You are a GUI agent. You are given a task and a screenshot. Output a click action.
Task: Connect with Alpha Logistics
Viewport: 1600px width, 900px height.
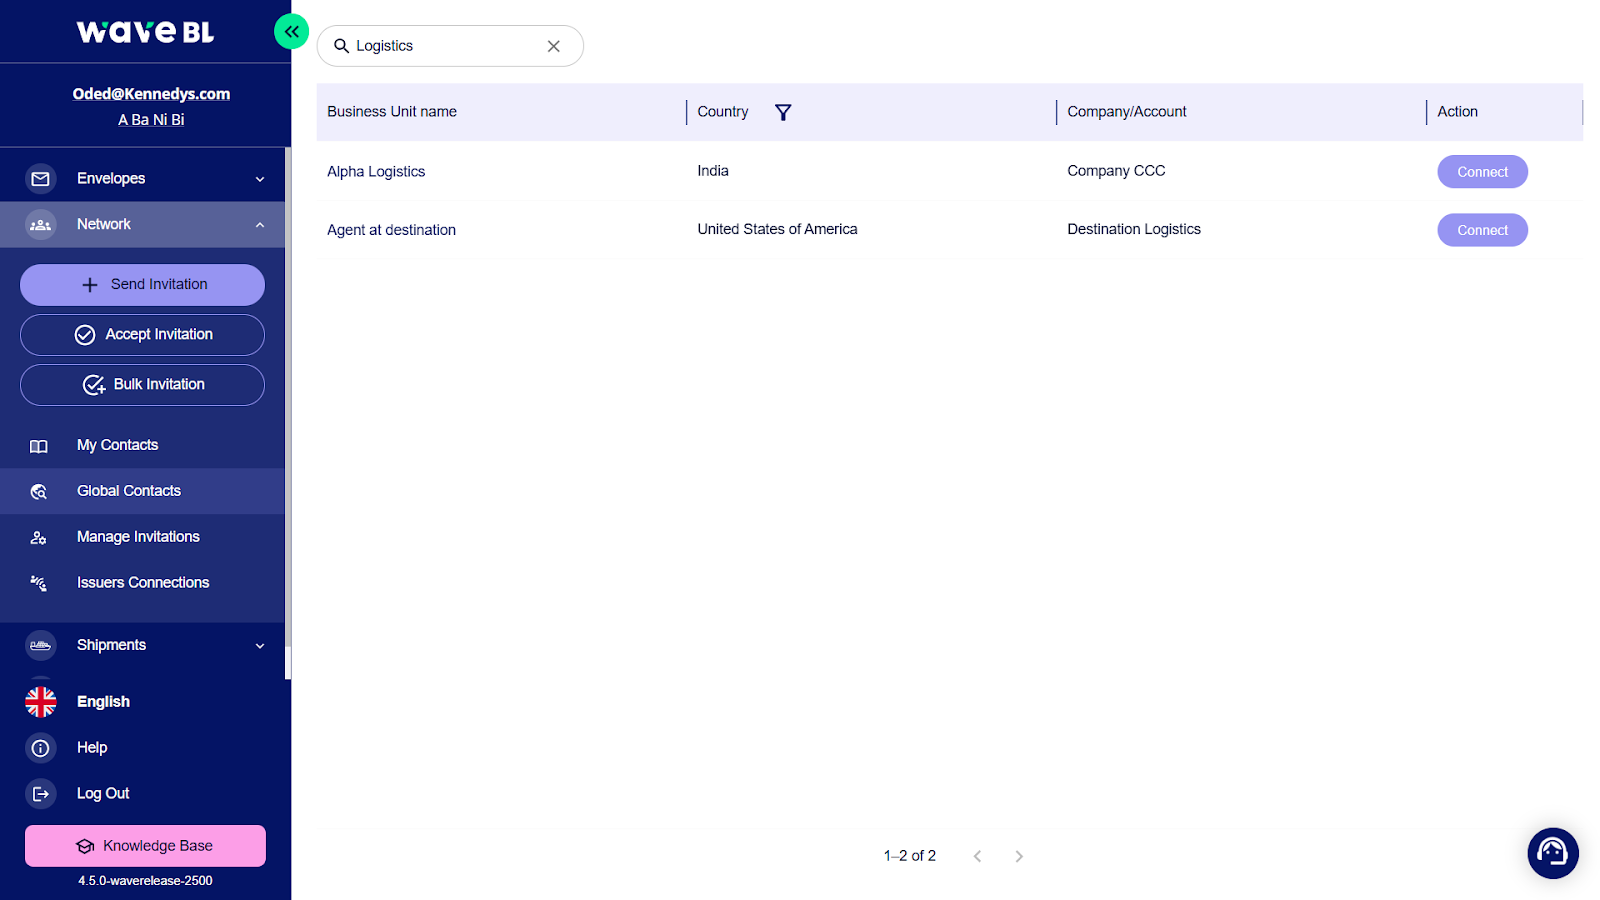1481,172
